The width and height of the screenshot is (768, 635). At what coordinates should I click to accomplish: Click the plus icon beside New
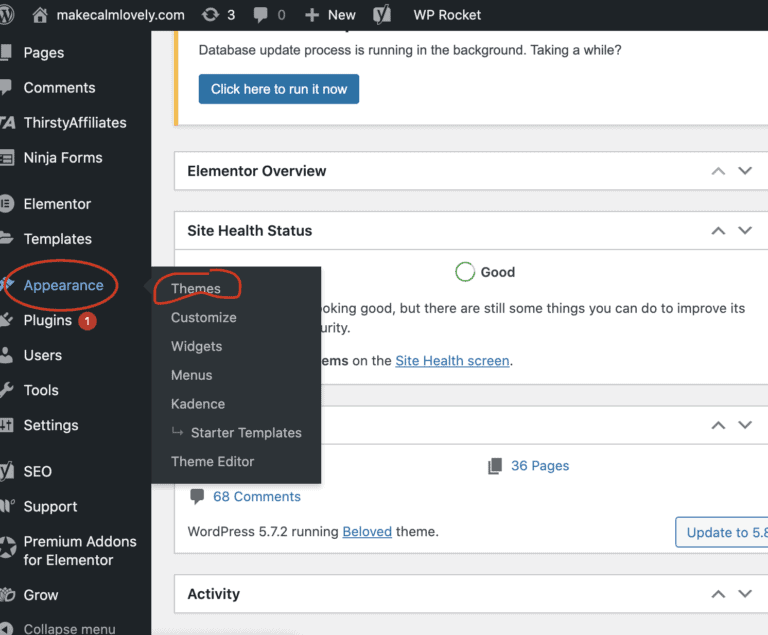click(312, 15)
